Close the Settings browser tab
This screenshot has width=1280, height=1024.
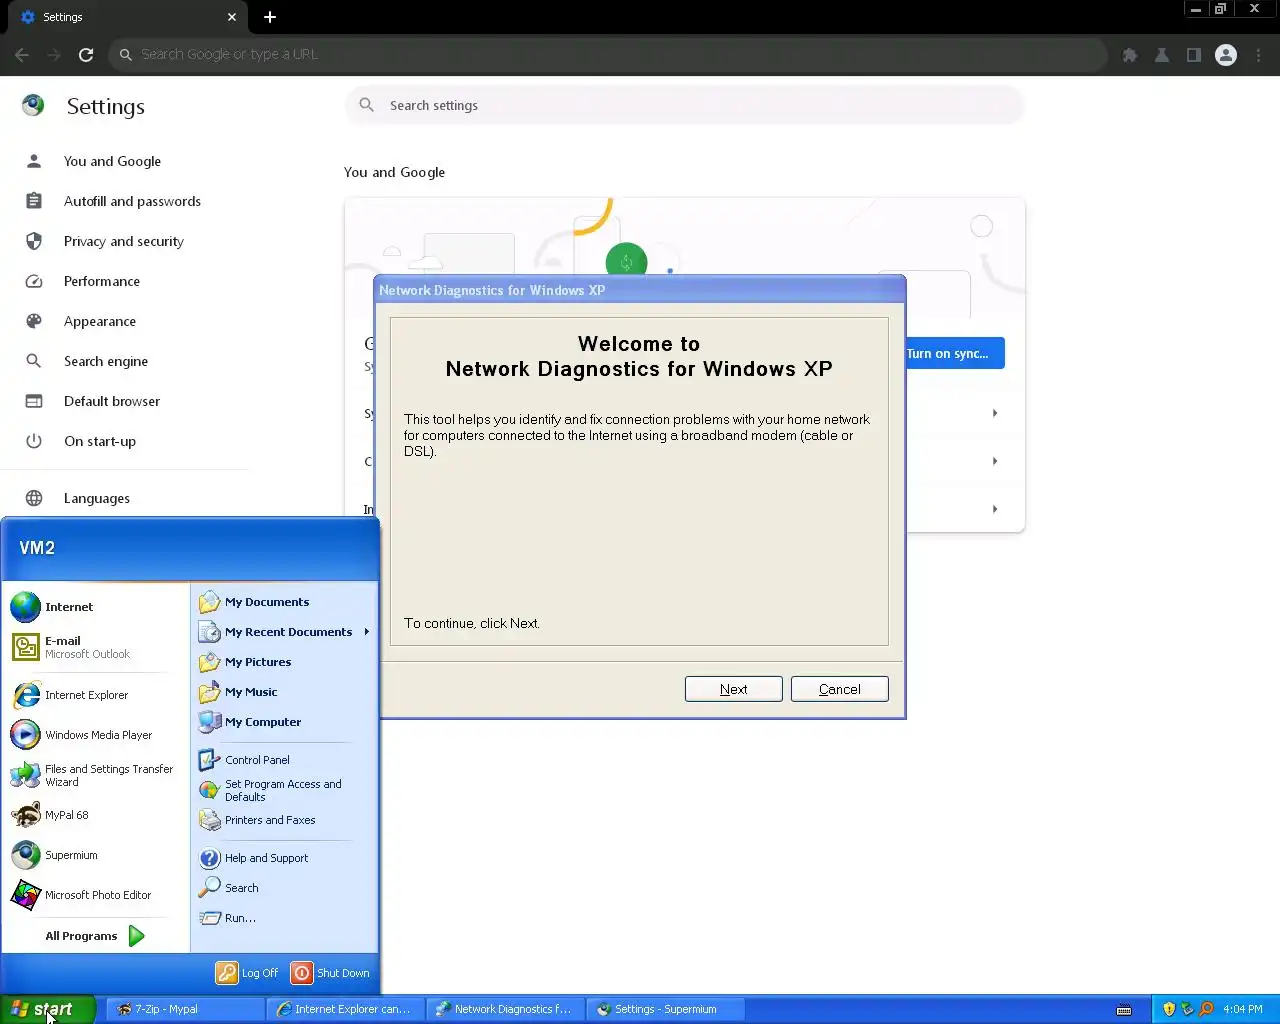(x=231, y=17)
